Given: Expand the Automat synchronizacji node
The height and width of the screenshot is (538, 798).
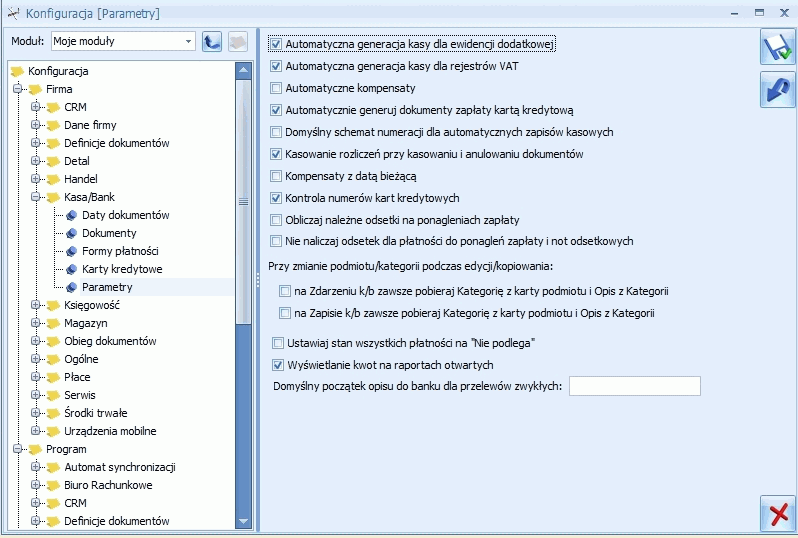Looking at the screenshot, I should click(x=36, y=467).
